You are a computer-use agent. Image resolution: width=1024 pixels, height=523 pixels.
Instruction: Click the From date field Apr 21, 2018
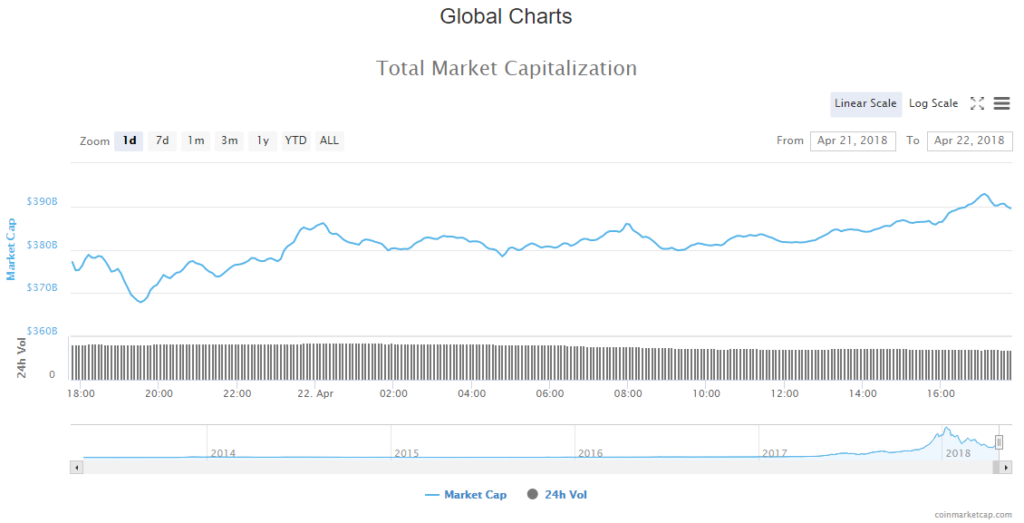pyautogui.click(x=853, y=141)
